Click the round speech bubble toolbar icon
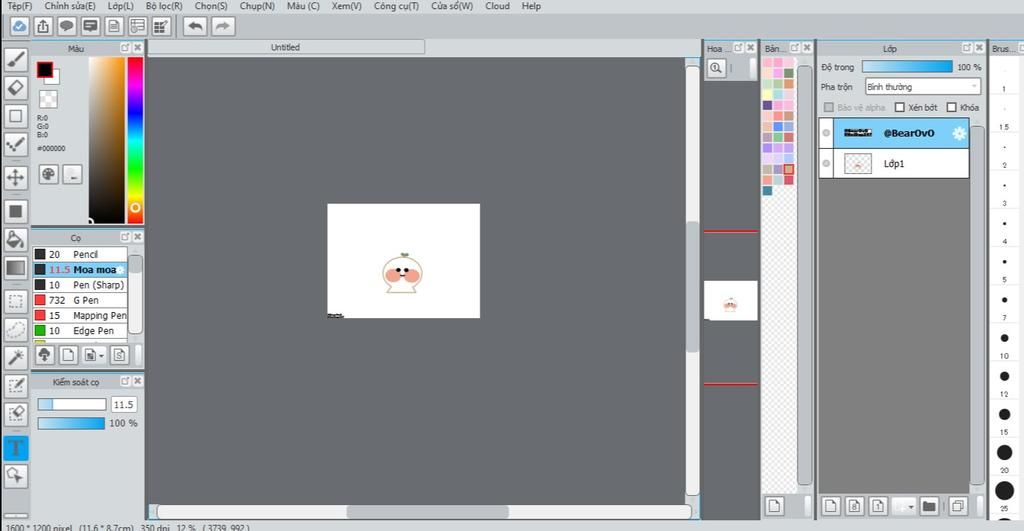 67,26
